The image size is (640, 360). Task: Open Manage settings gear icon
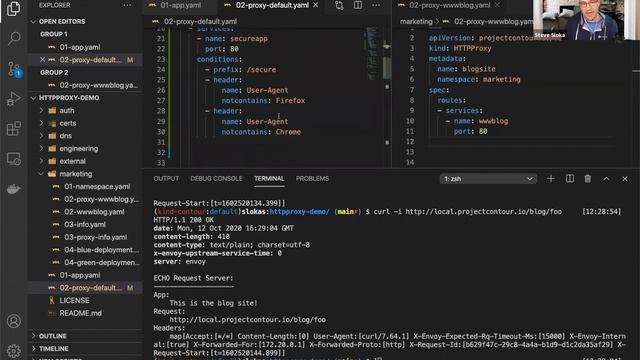(x=13, y=351)
